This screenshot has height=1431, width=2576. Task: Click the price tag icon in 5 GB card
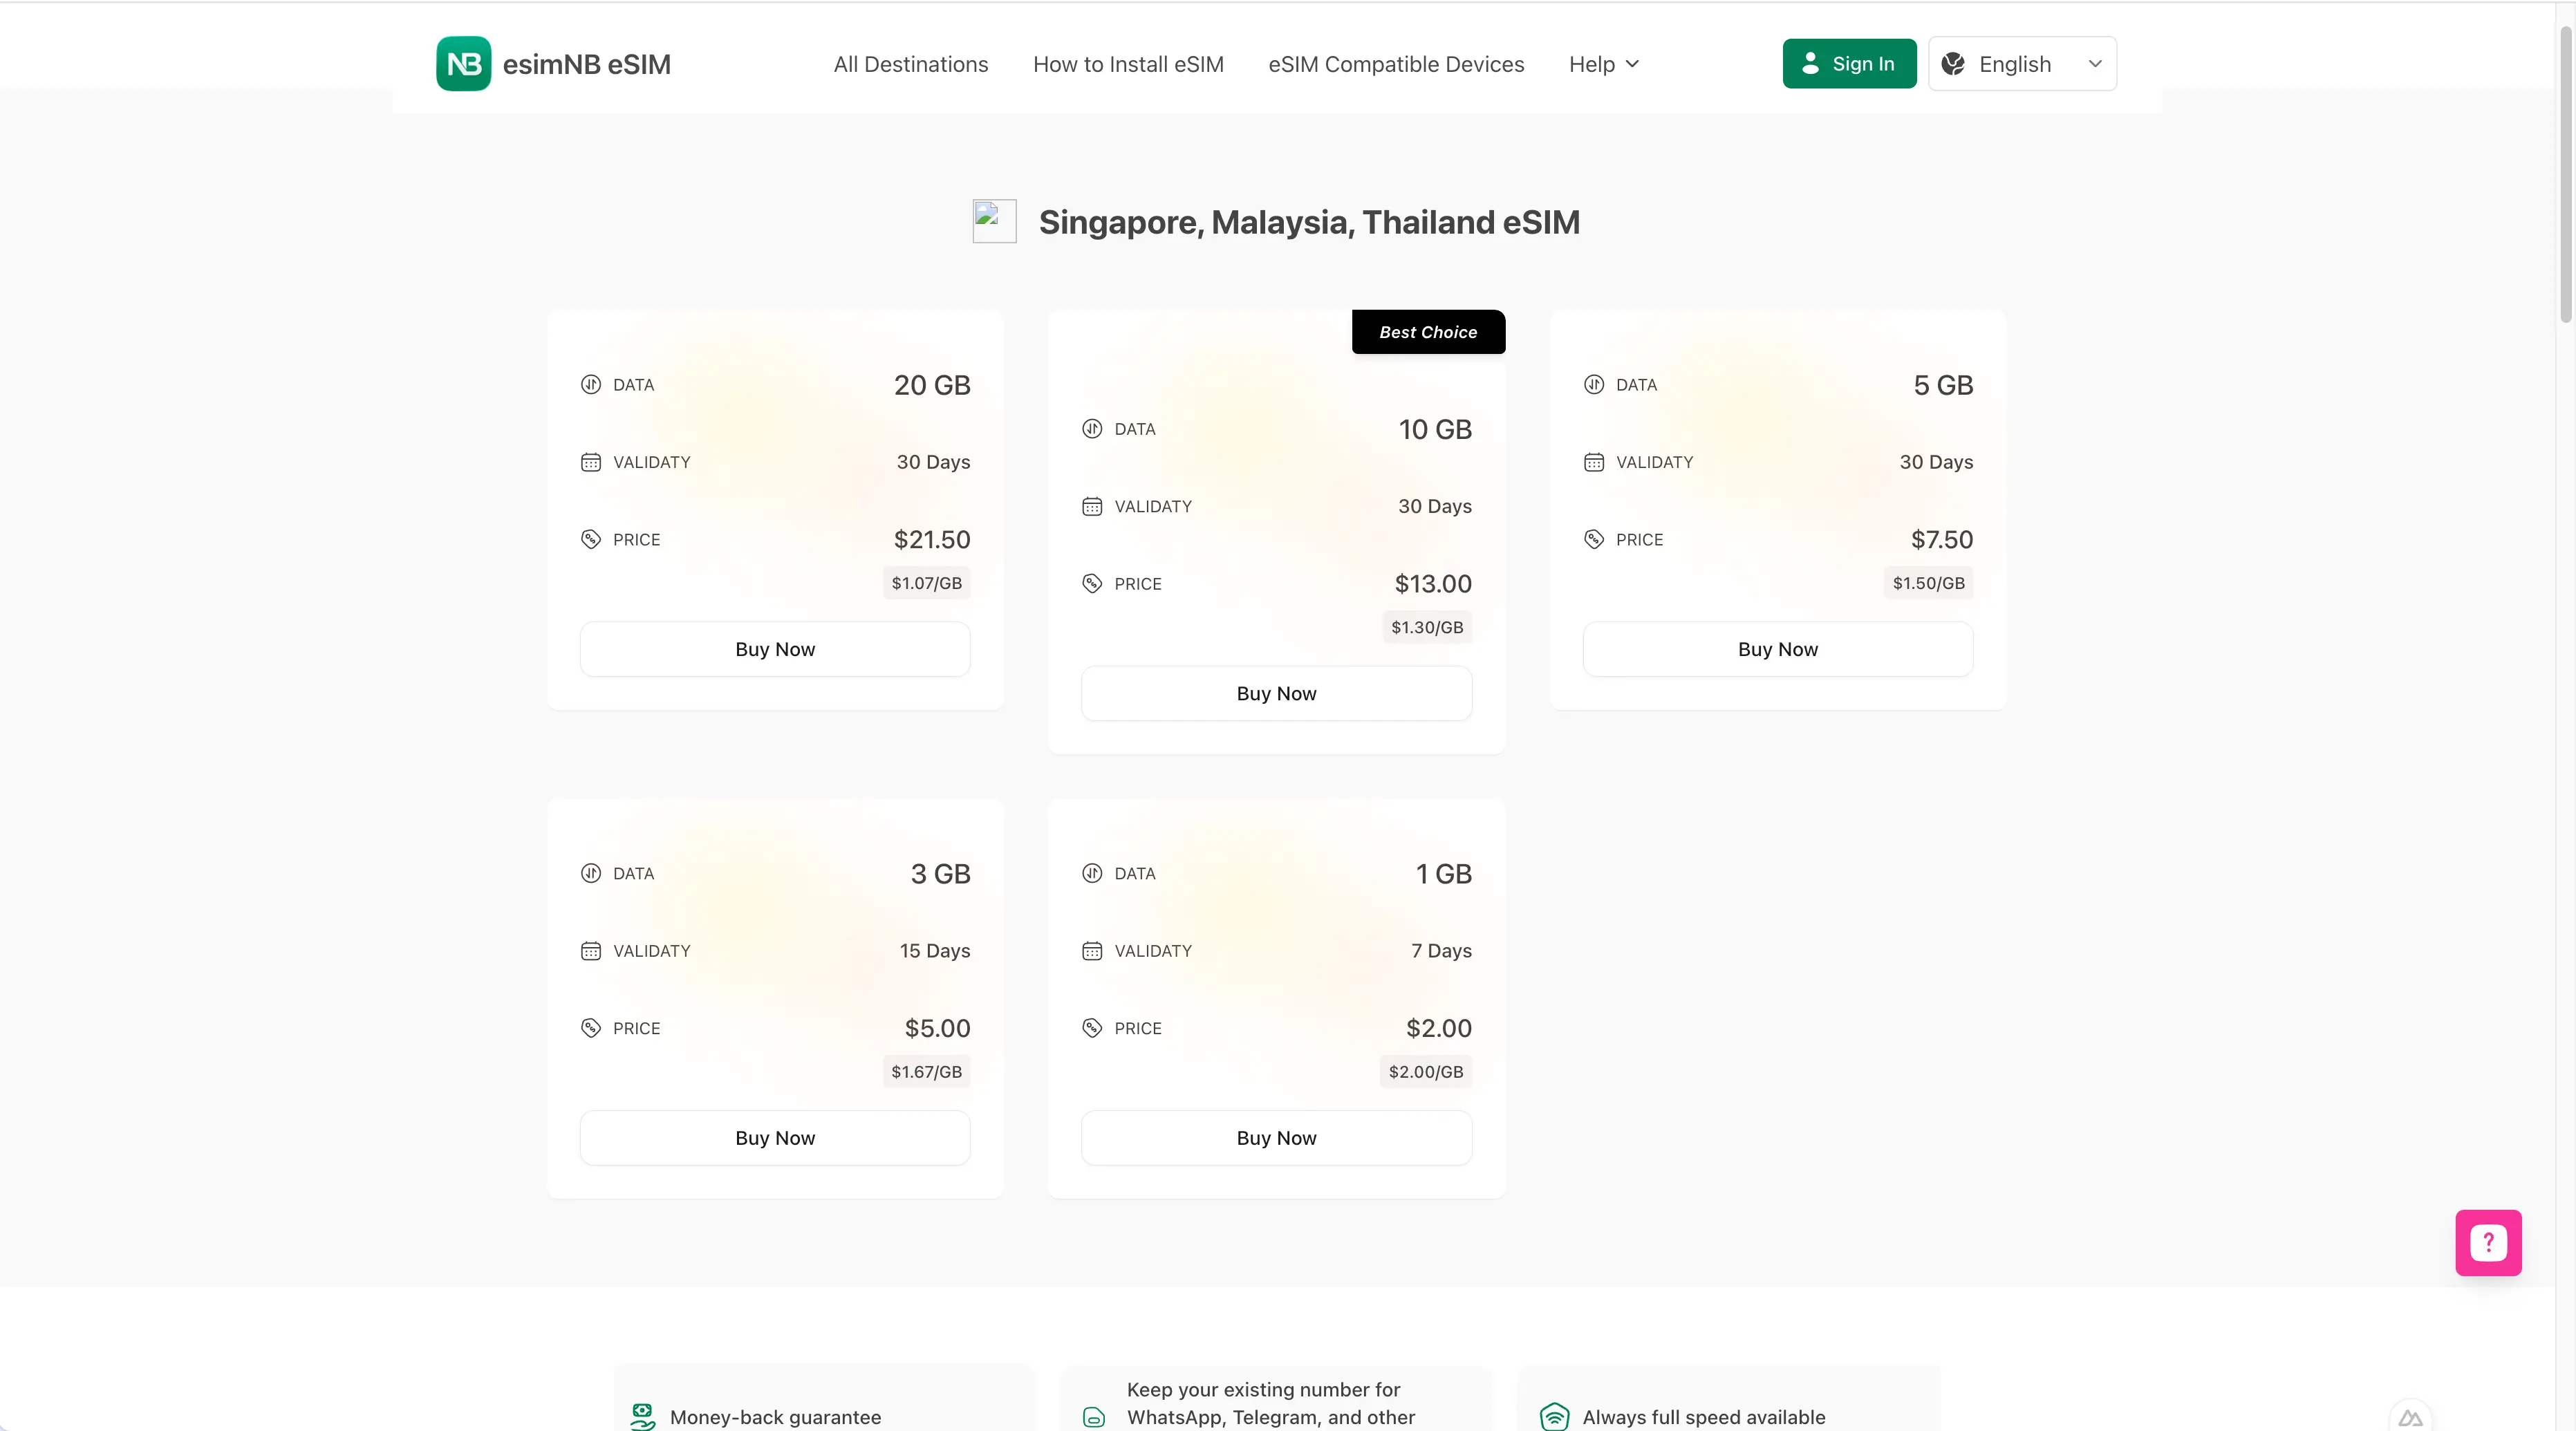pyautogui.click(x=1594, y=540)
